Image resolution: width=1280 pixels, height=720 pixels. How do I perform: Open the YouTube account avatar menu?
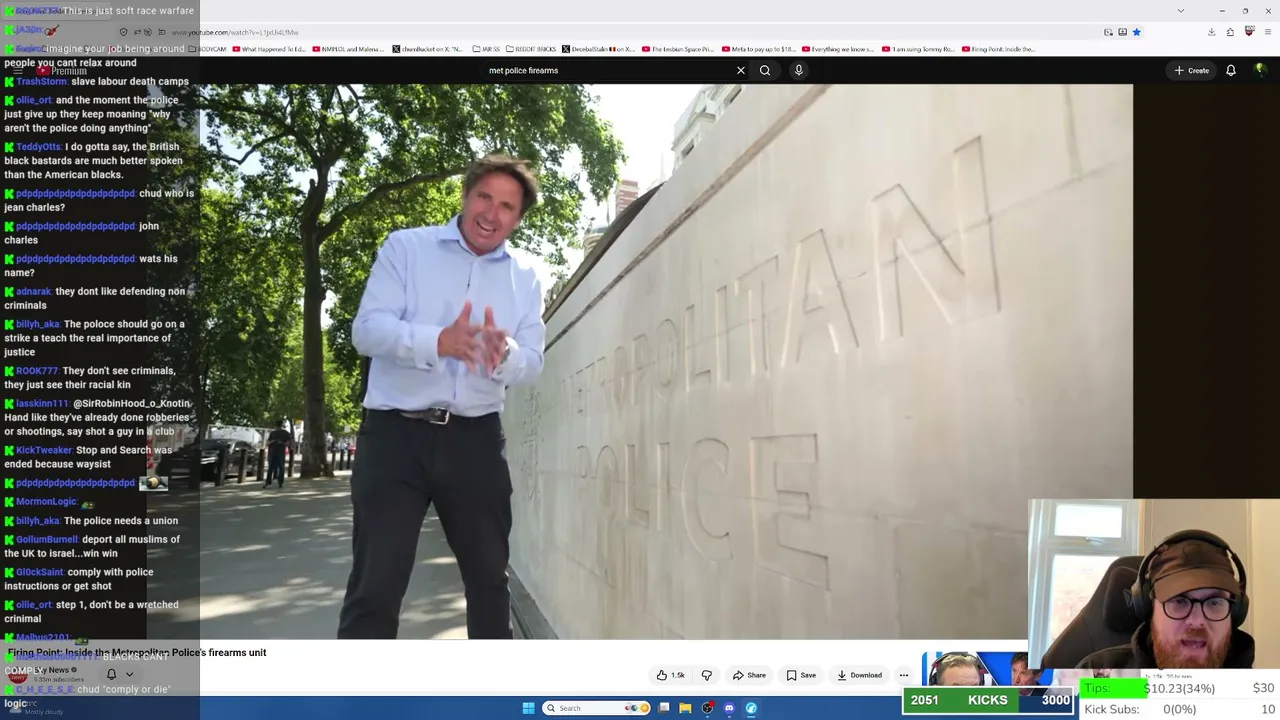coord(1260,70)
